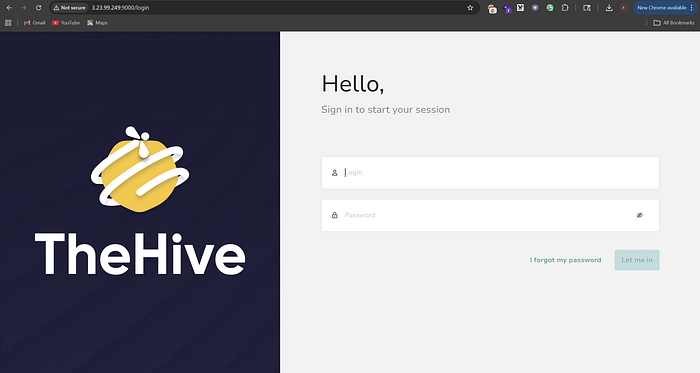The height and width of the screenshot is (373, 700).
Task: Open the green circular extension icon
Action: [x=550, y=8]
